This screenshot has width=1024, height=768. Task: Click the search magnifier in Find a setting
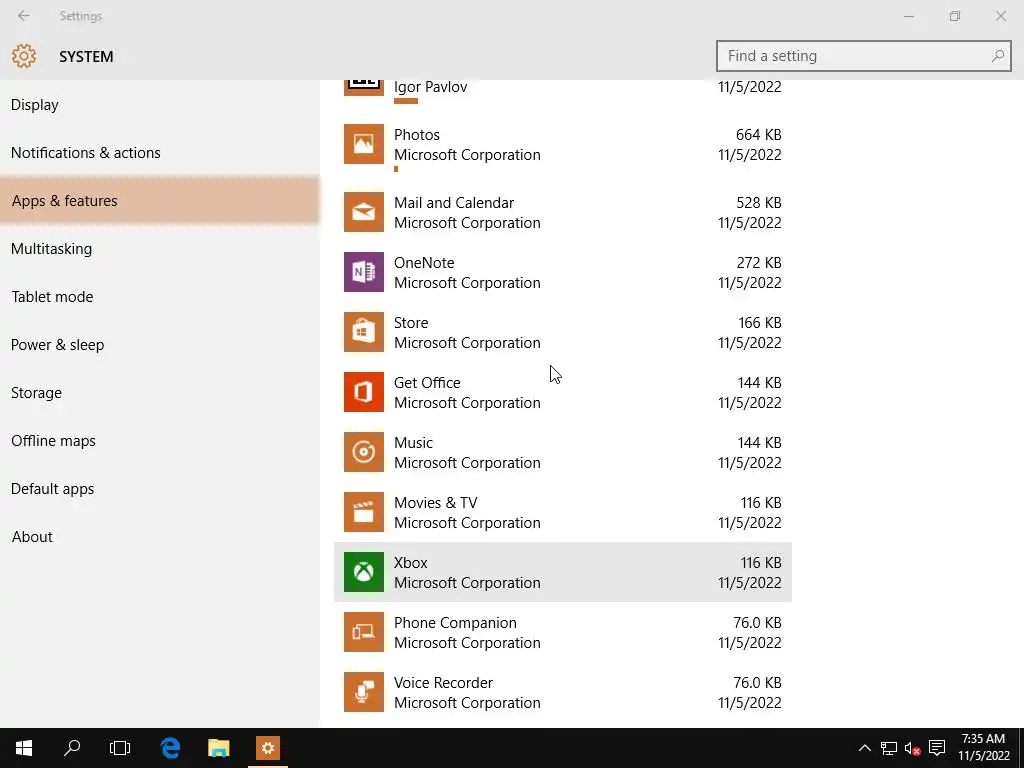click(997, 56)
